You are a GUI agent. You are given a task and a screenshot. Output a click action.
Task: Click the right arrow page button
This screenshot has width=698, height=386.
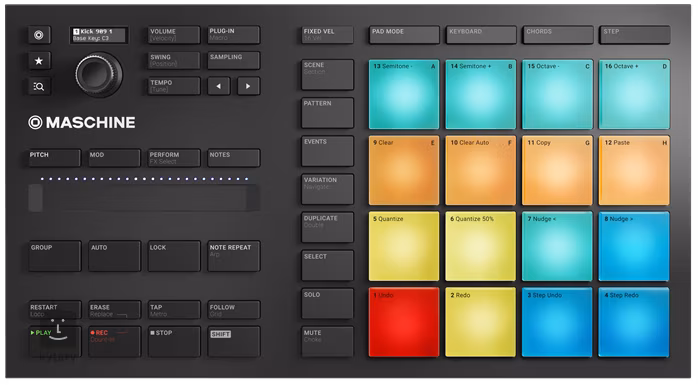[x=248, y=86]
